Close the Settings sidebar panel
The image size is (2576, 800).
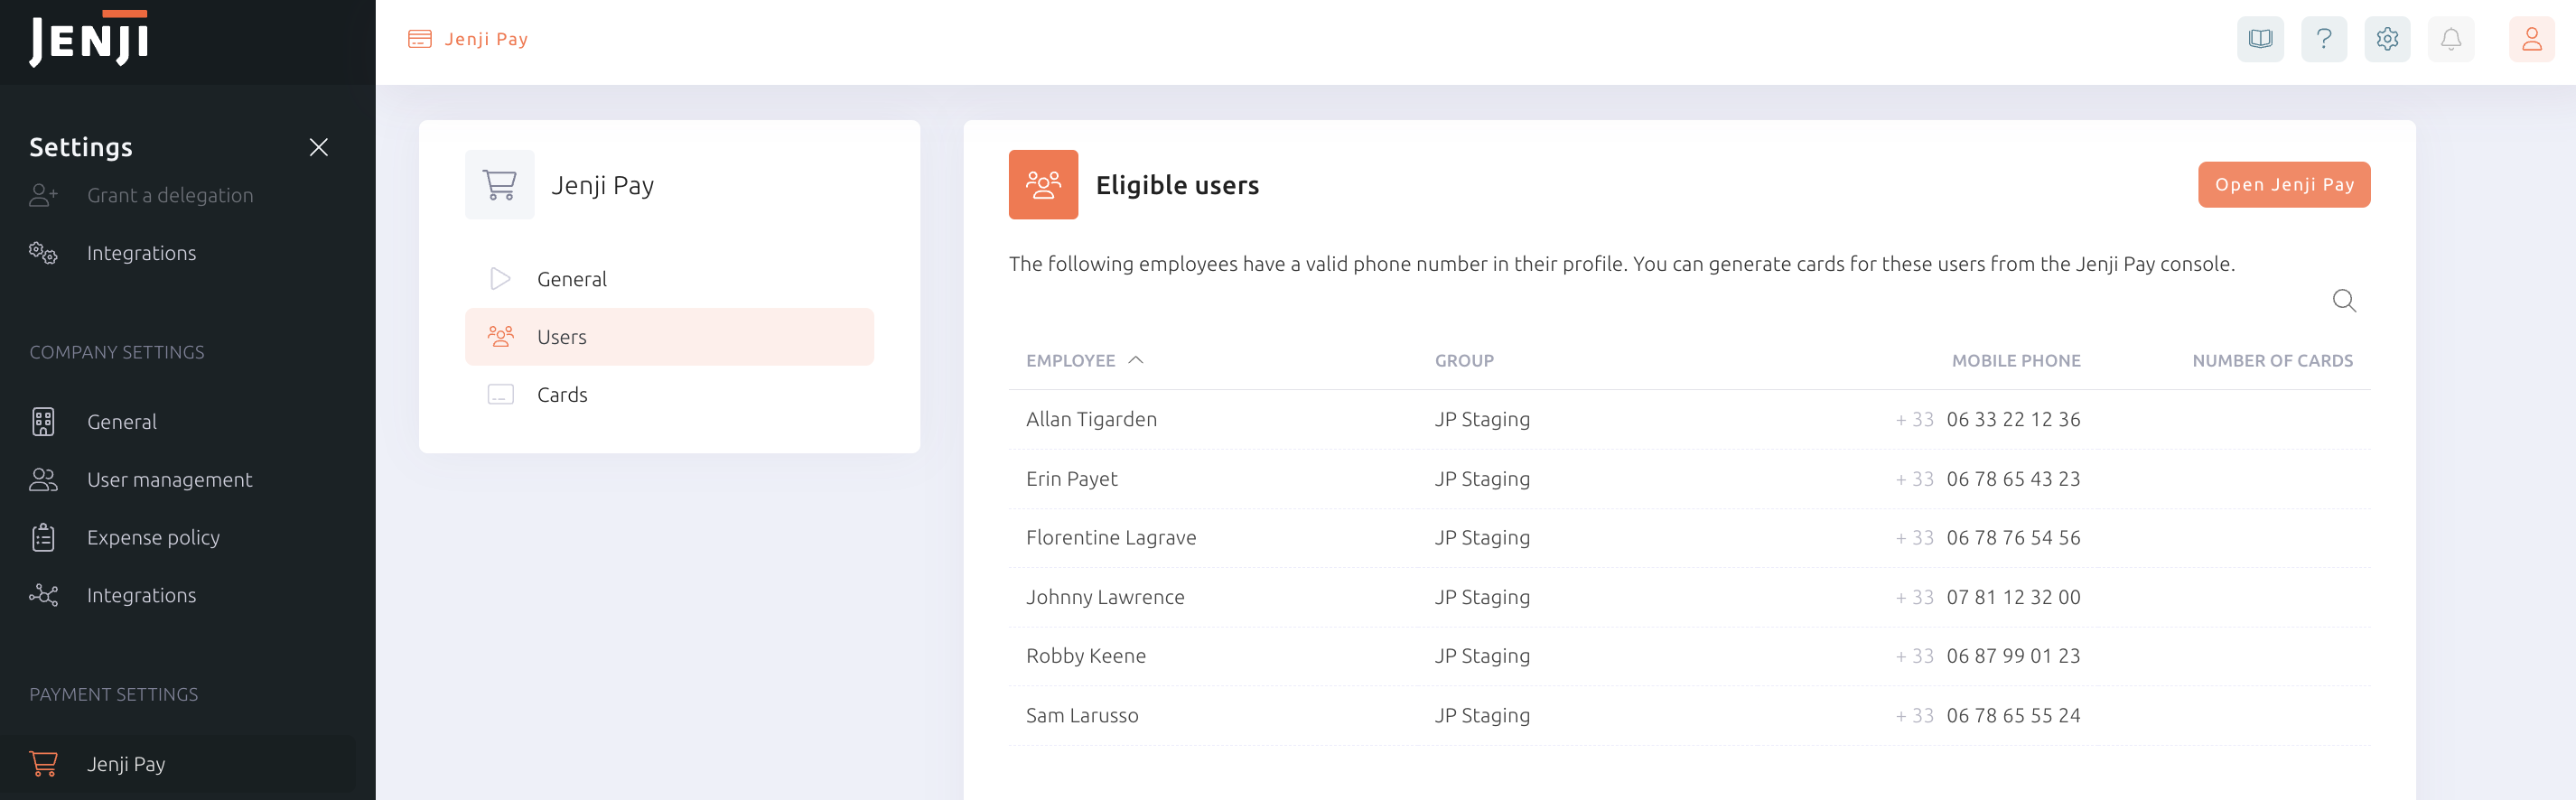pyautogui.click(x=318, y=147)
